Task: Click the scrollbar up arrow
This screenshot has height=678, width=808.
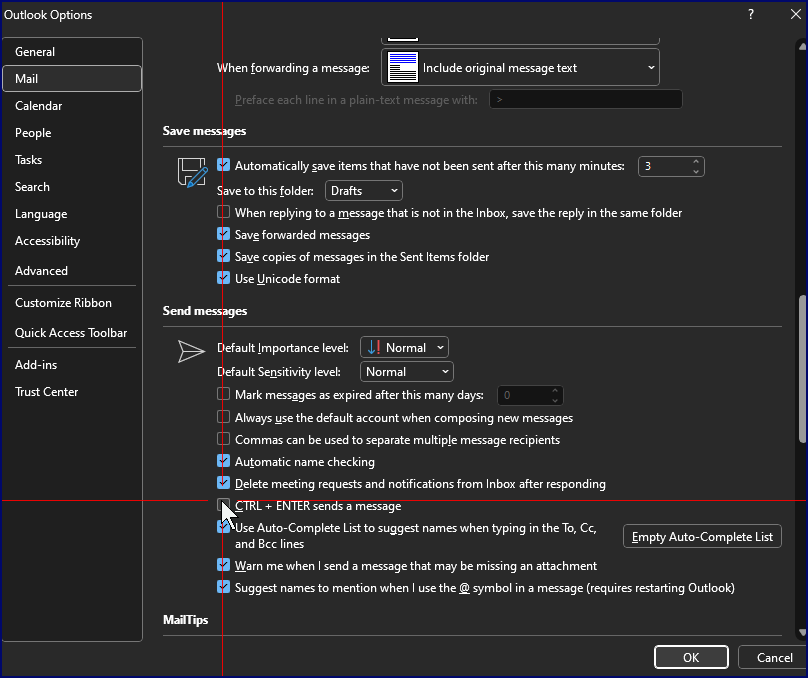Action: pos(802,47)
